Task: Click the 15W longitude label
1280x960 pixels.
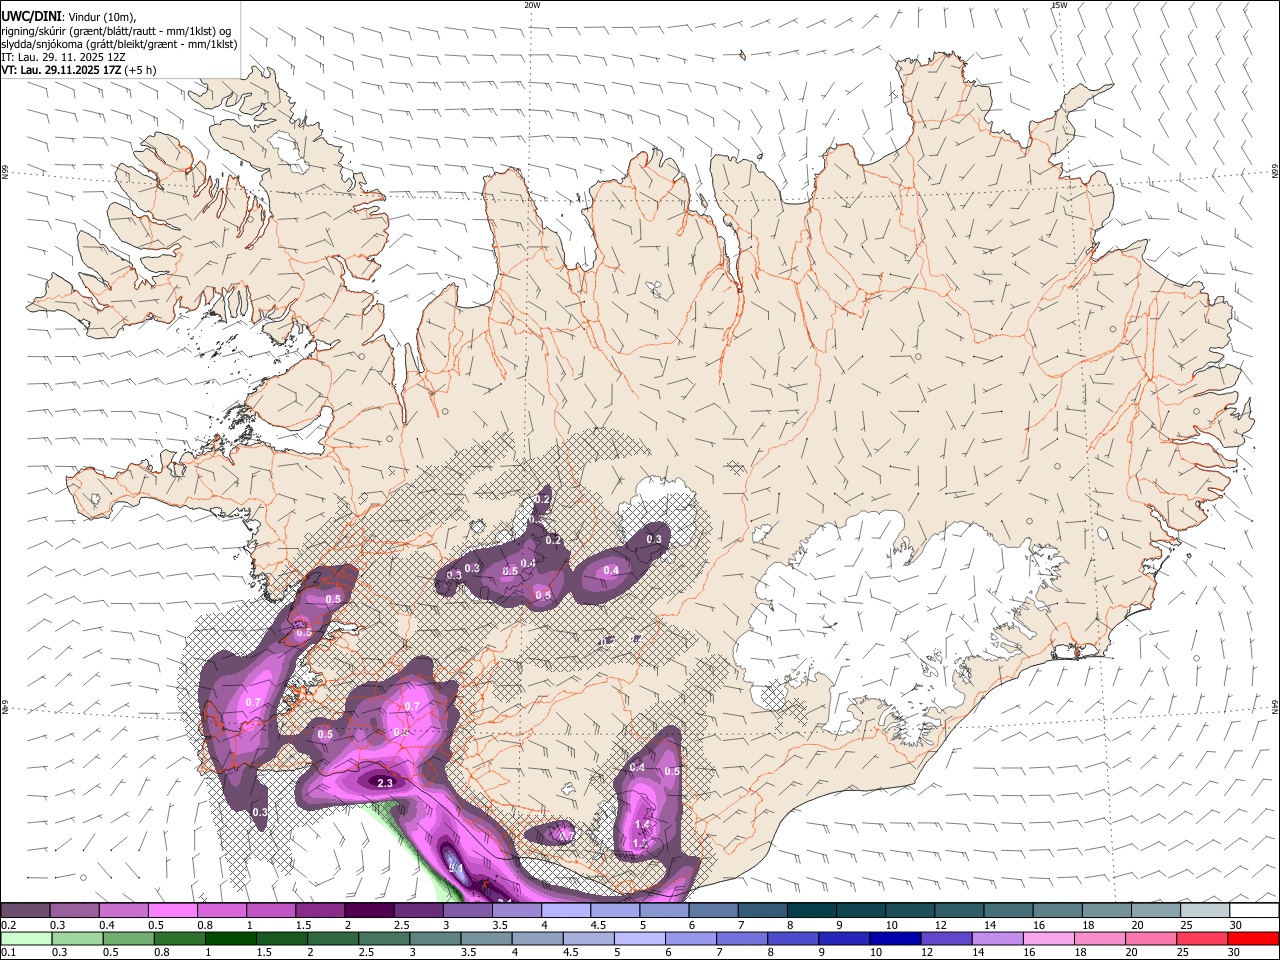Action: coord(1059,5)
